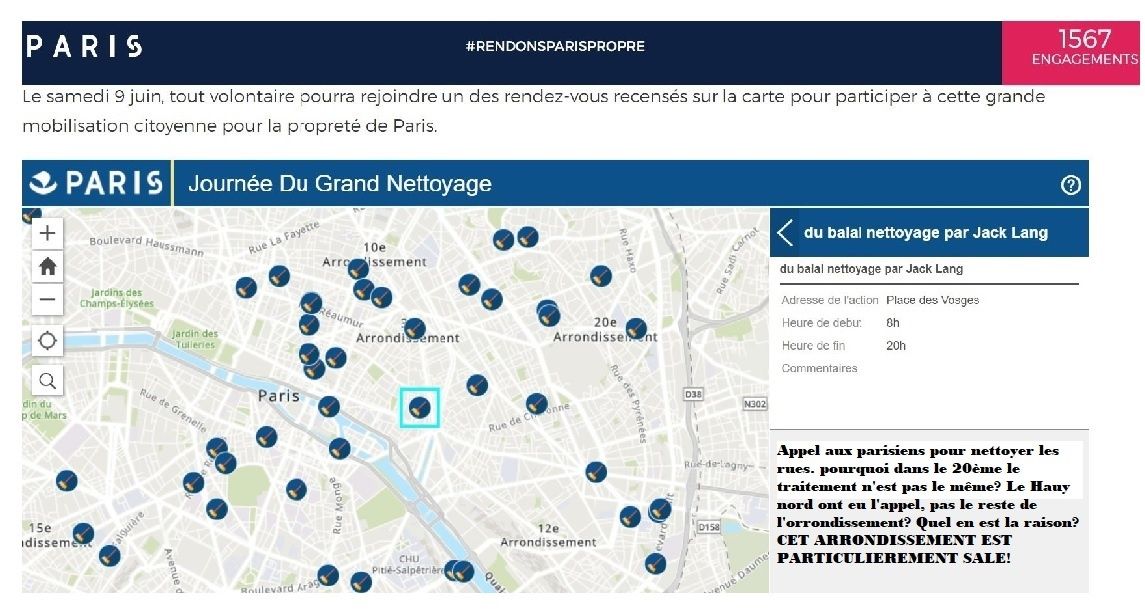1145x610 pixels.
Task: Zoom out the map with minus button
Action: click(47, 299)
